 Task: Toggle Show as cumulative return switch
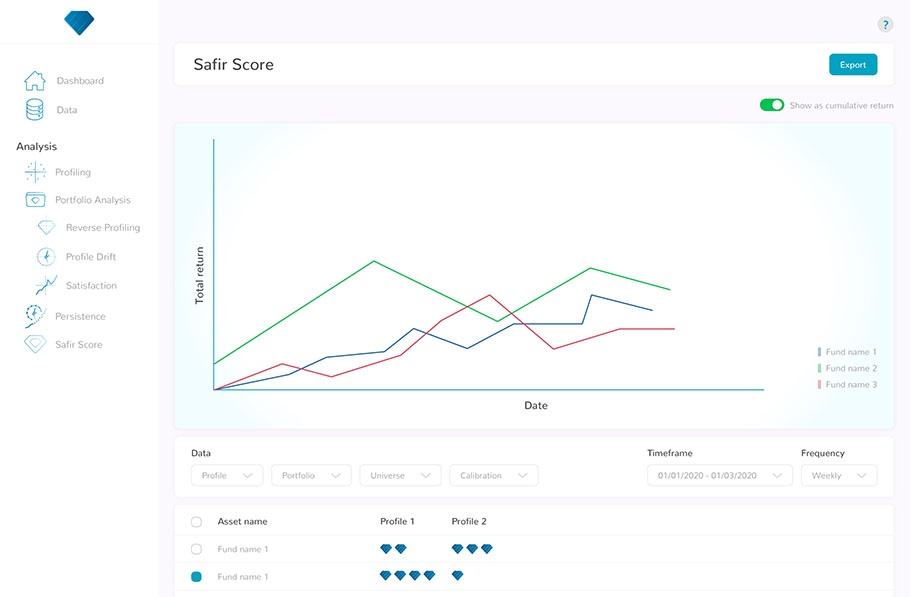[771, 105]
